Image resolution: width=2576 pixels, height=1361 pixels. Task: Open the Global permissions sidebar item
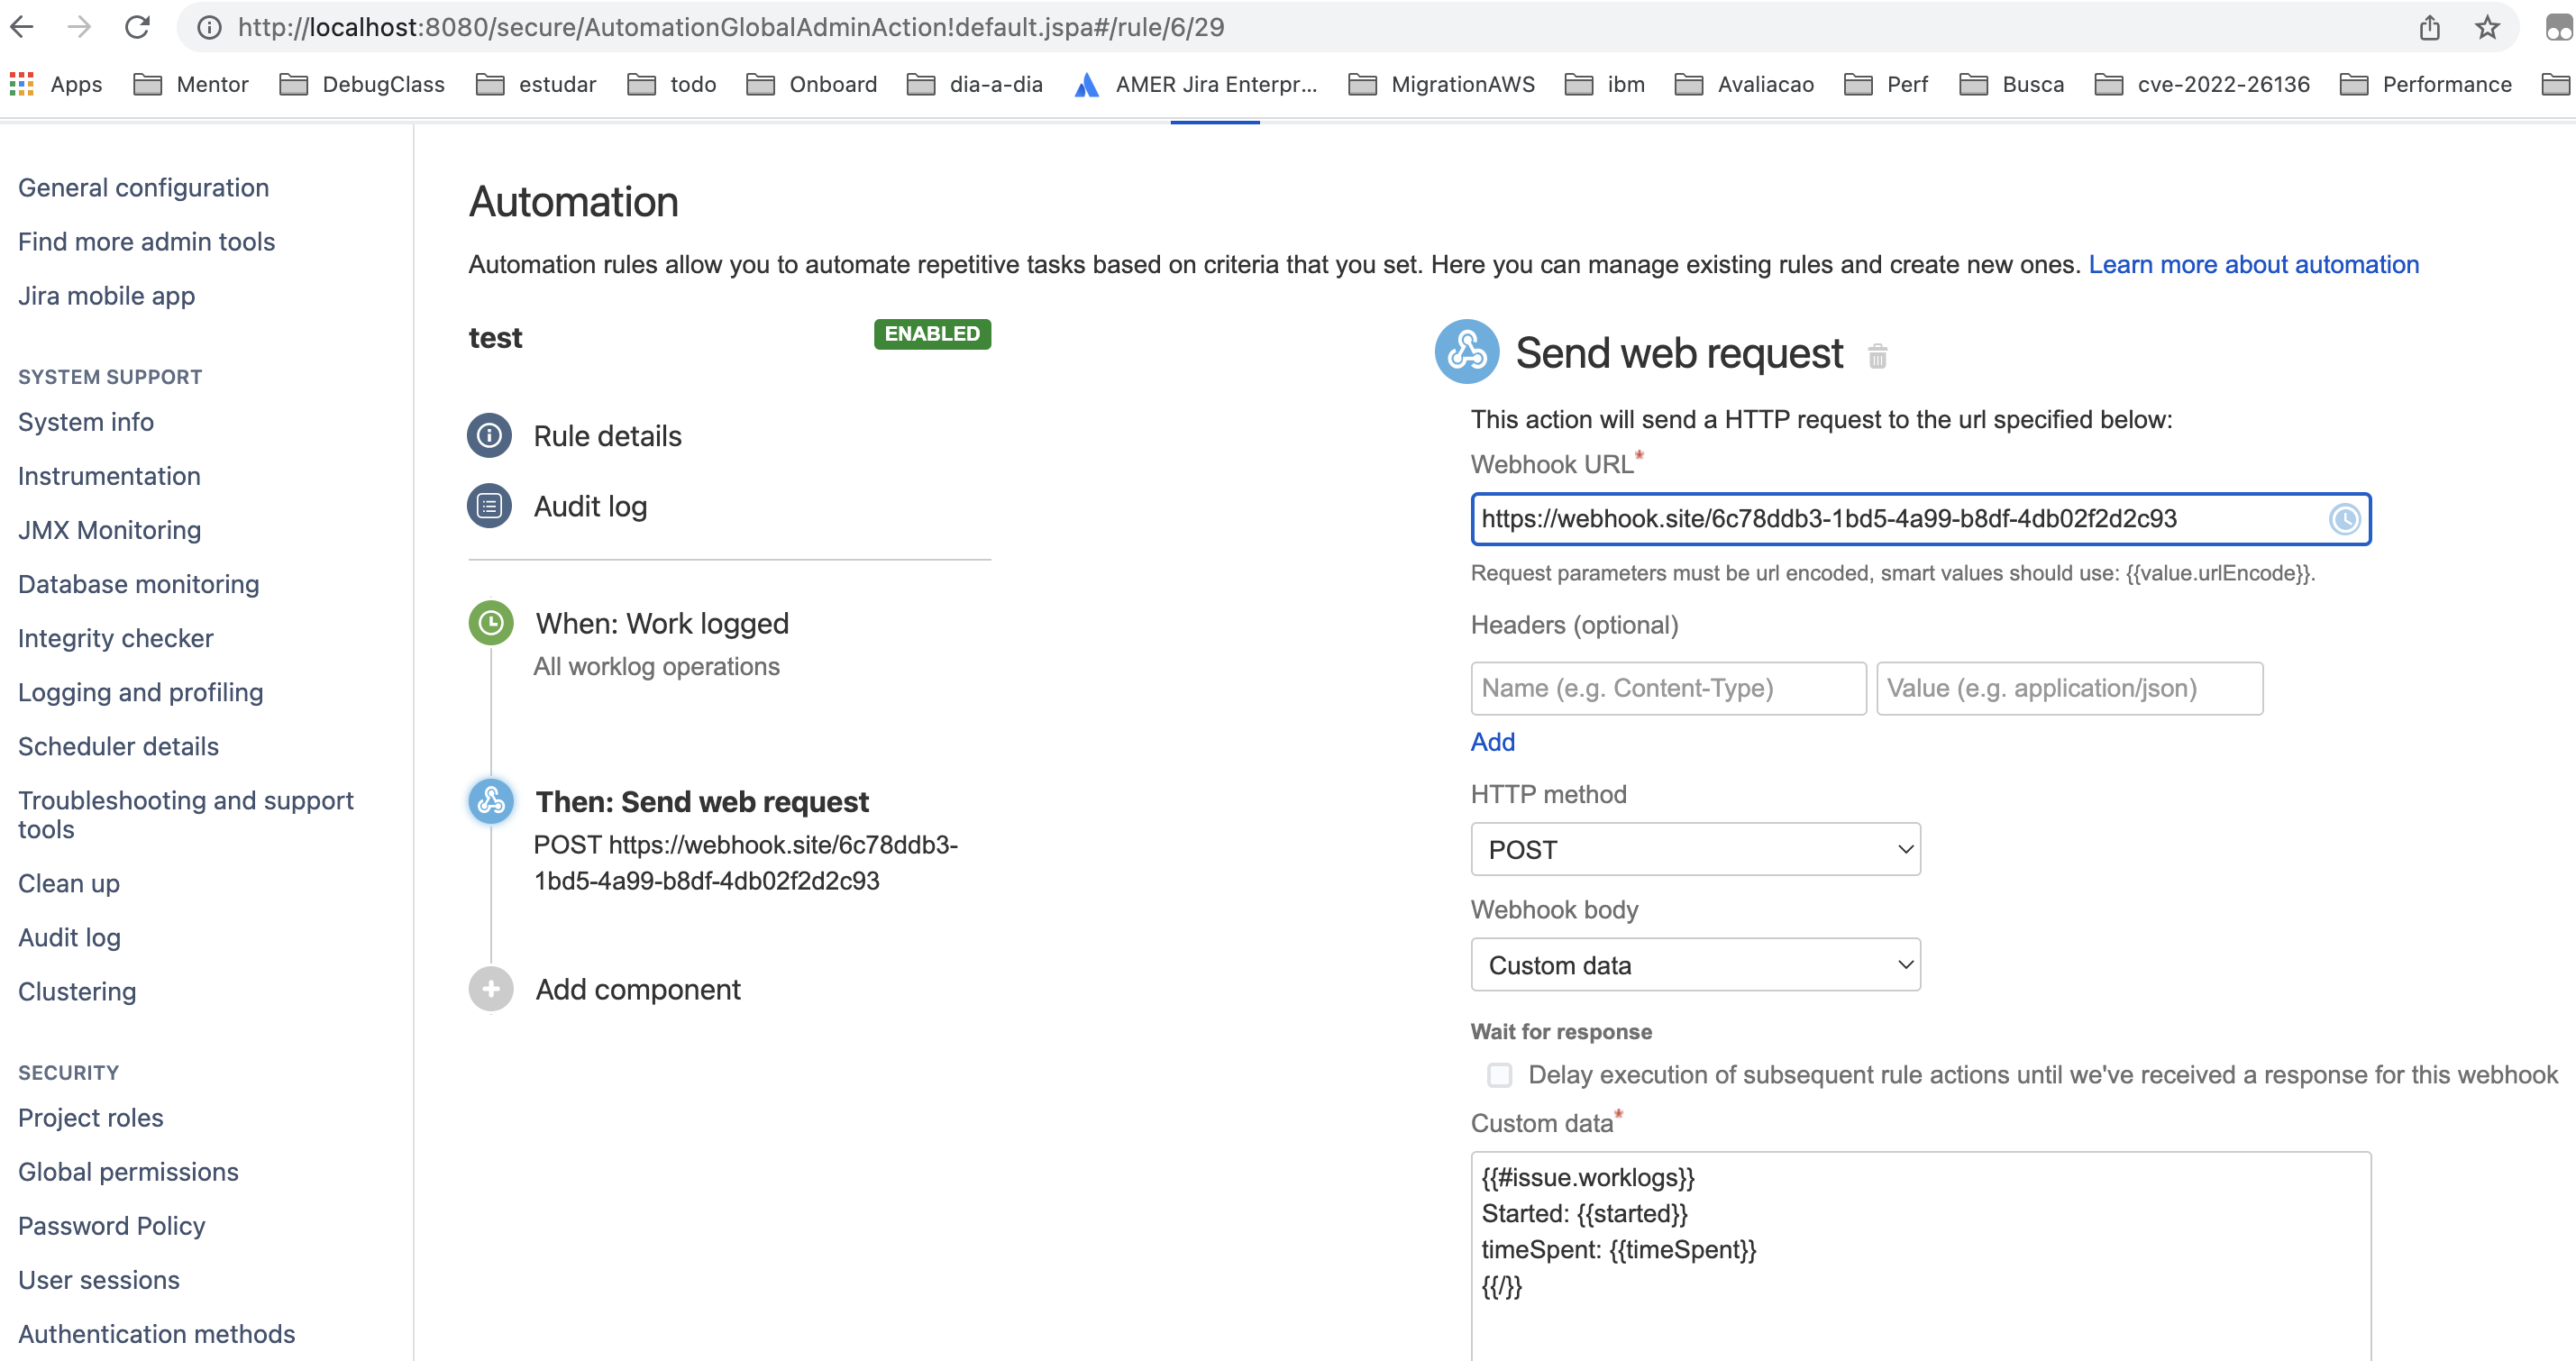(128, 1172)
